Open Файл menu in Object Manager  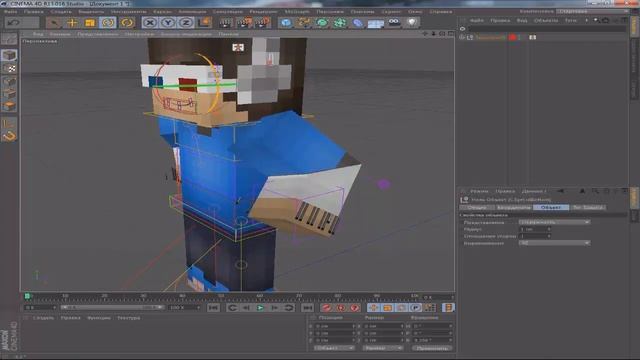pos(477,20)
